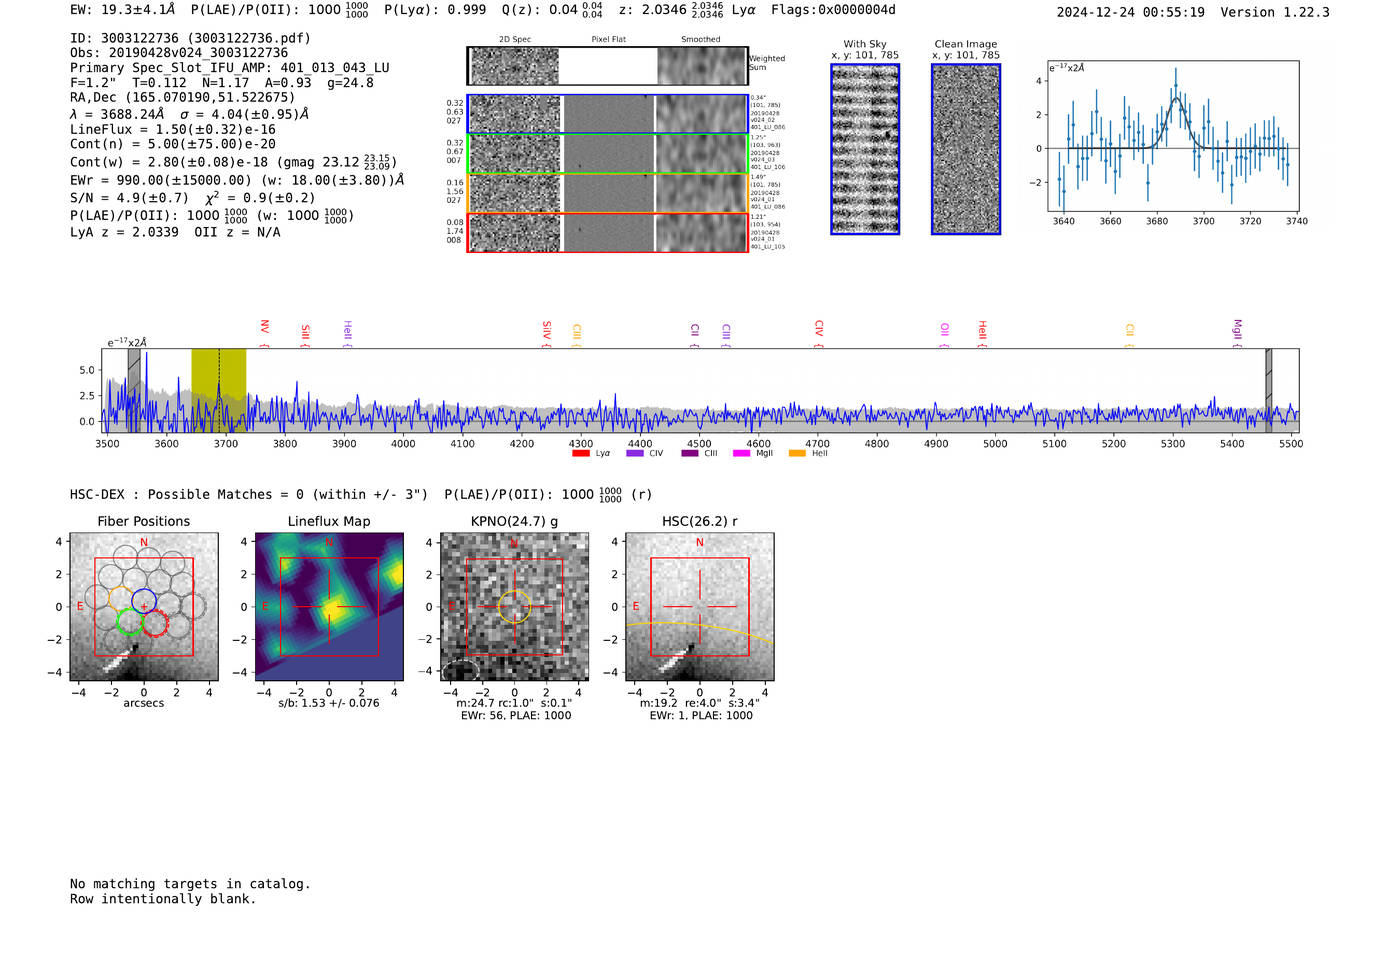
Task: Click the λ = 3688.24Å line
Action: tap(190, 114)
